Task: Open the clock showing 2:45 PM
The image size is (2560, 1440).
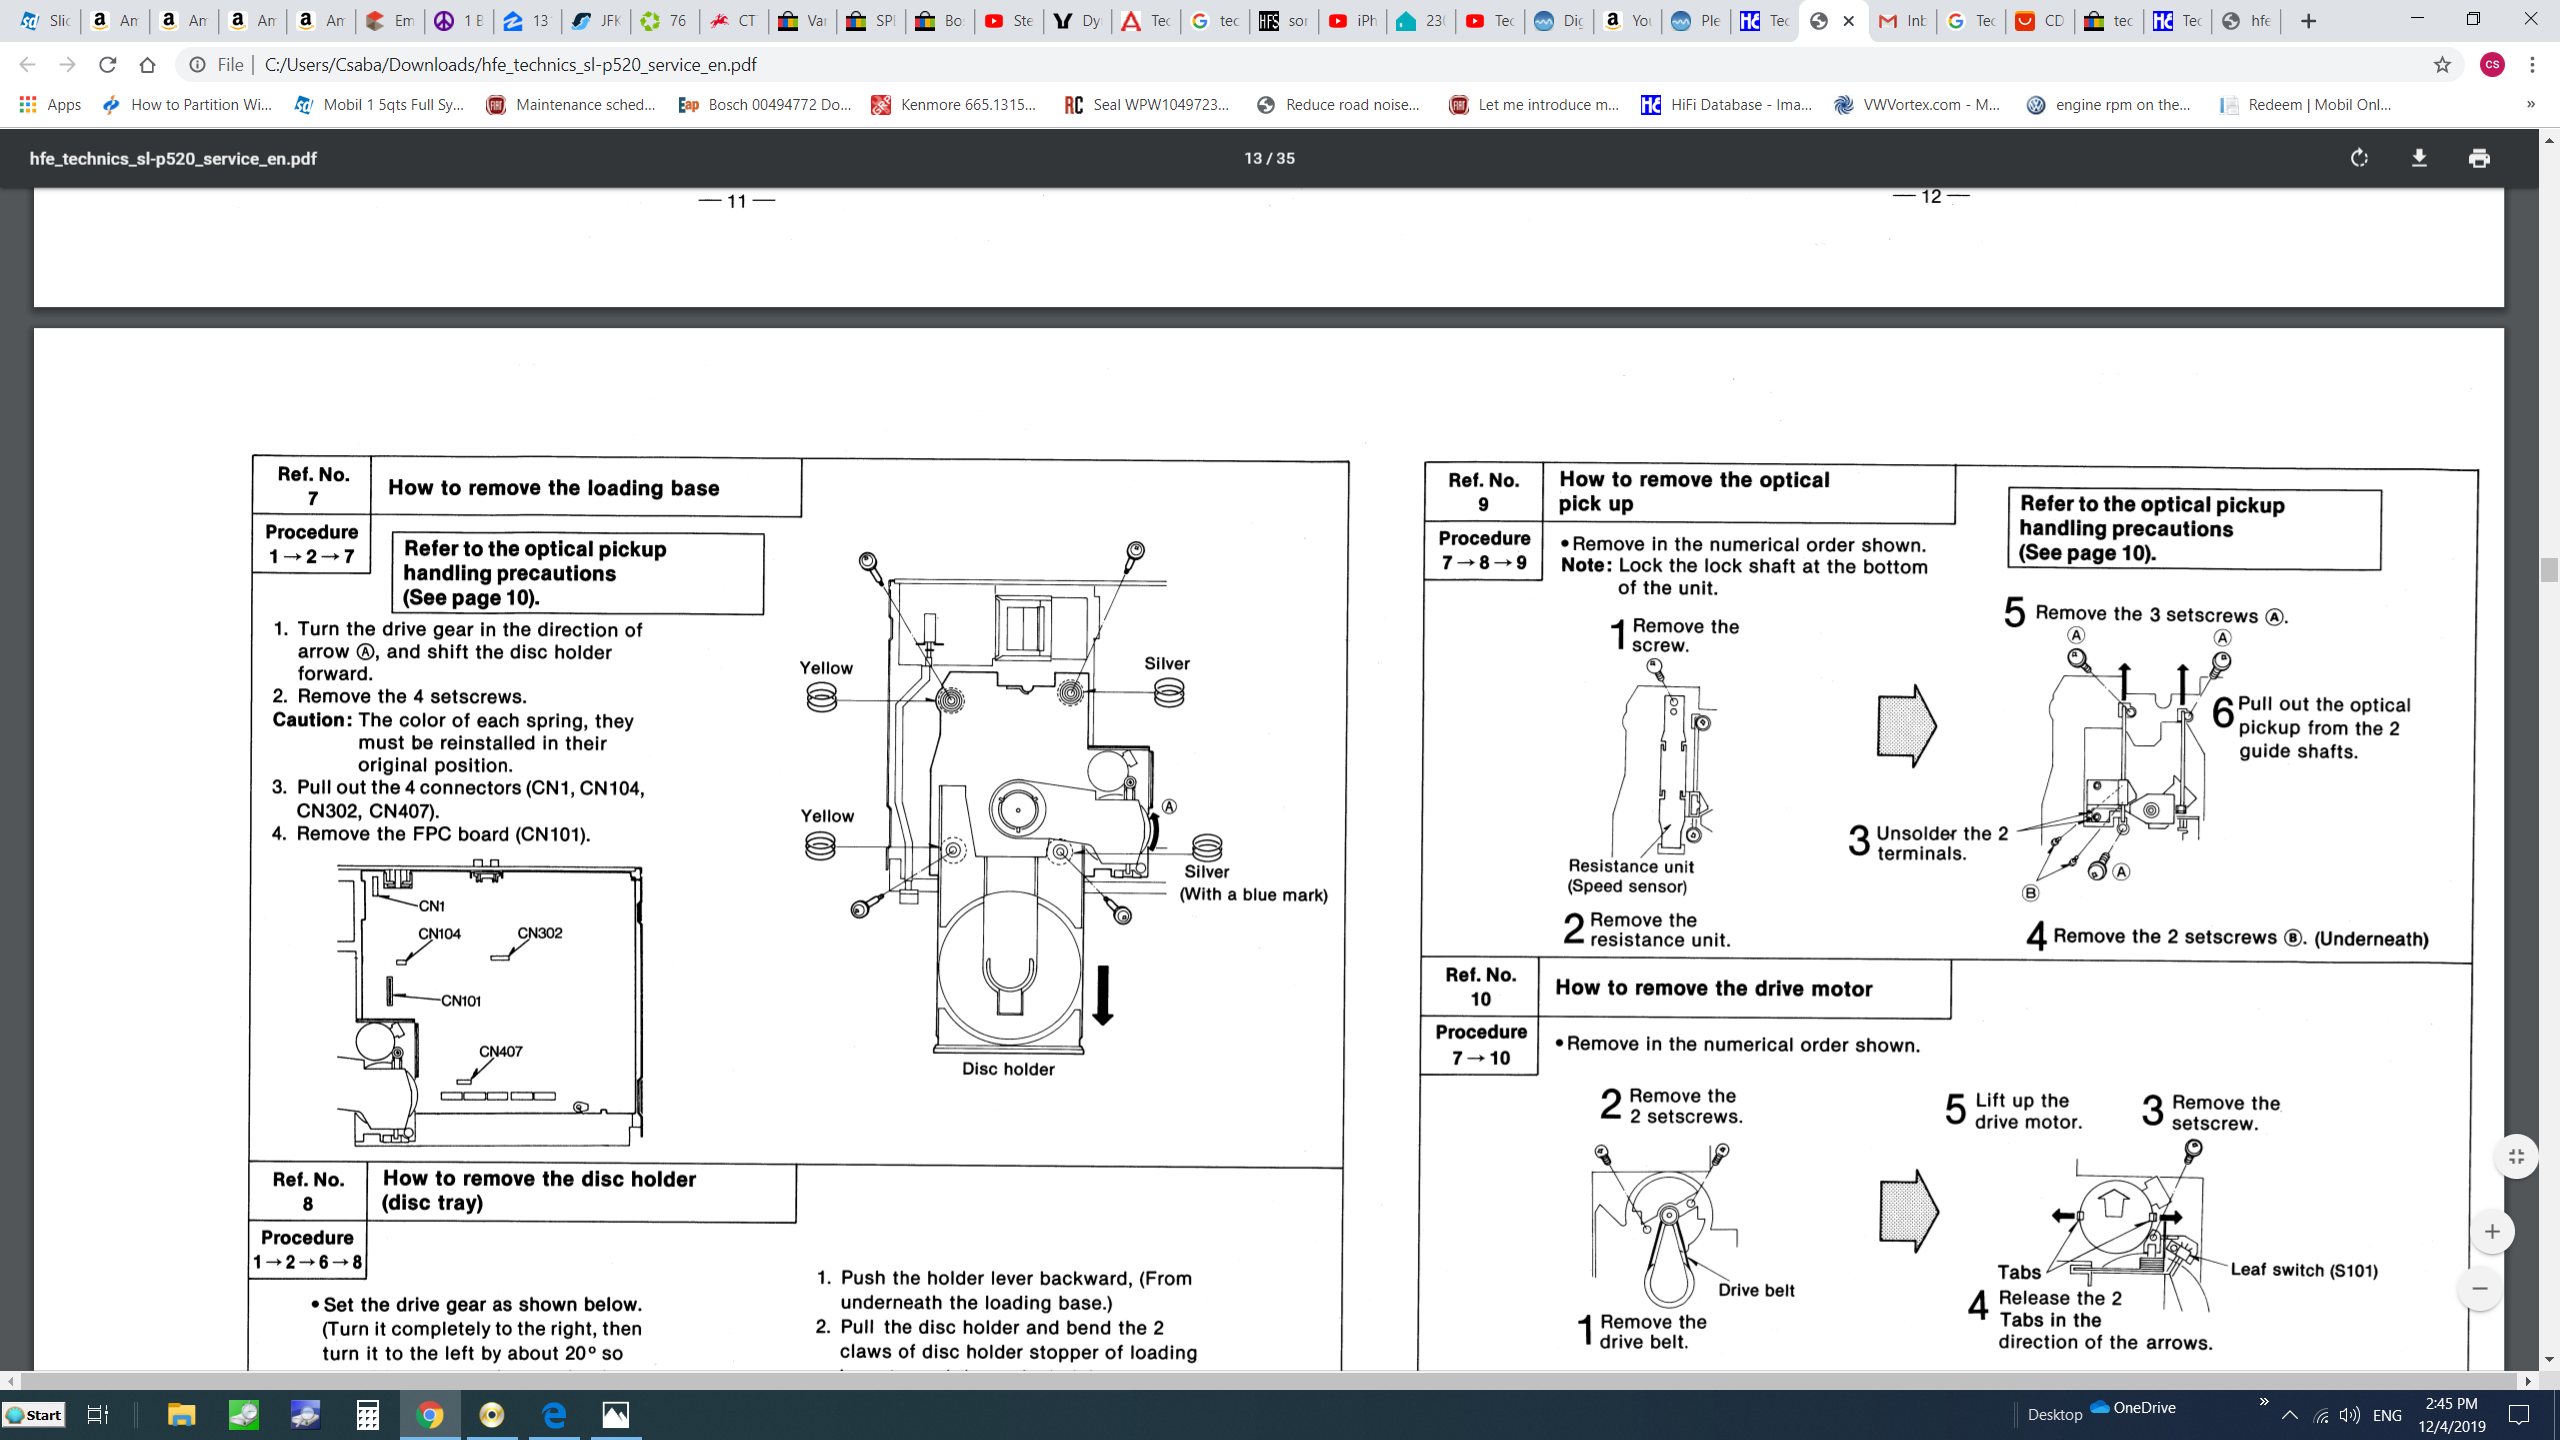Action: (2451, 1415)
